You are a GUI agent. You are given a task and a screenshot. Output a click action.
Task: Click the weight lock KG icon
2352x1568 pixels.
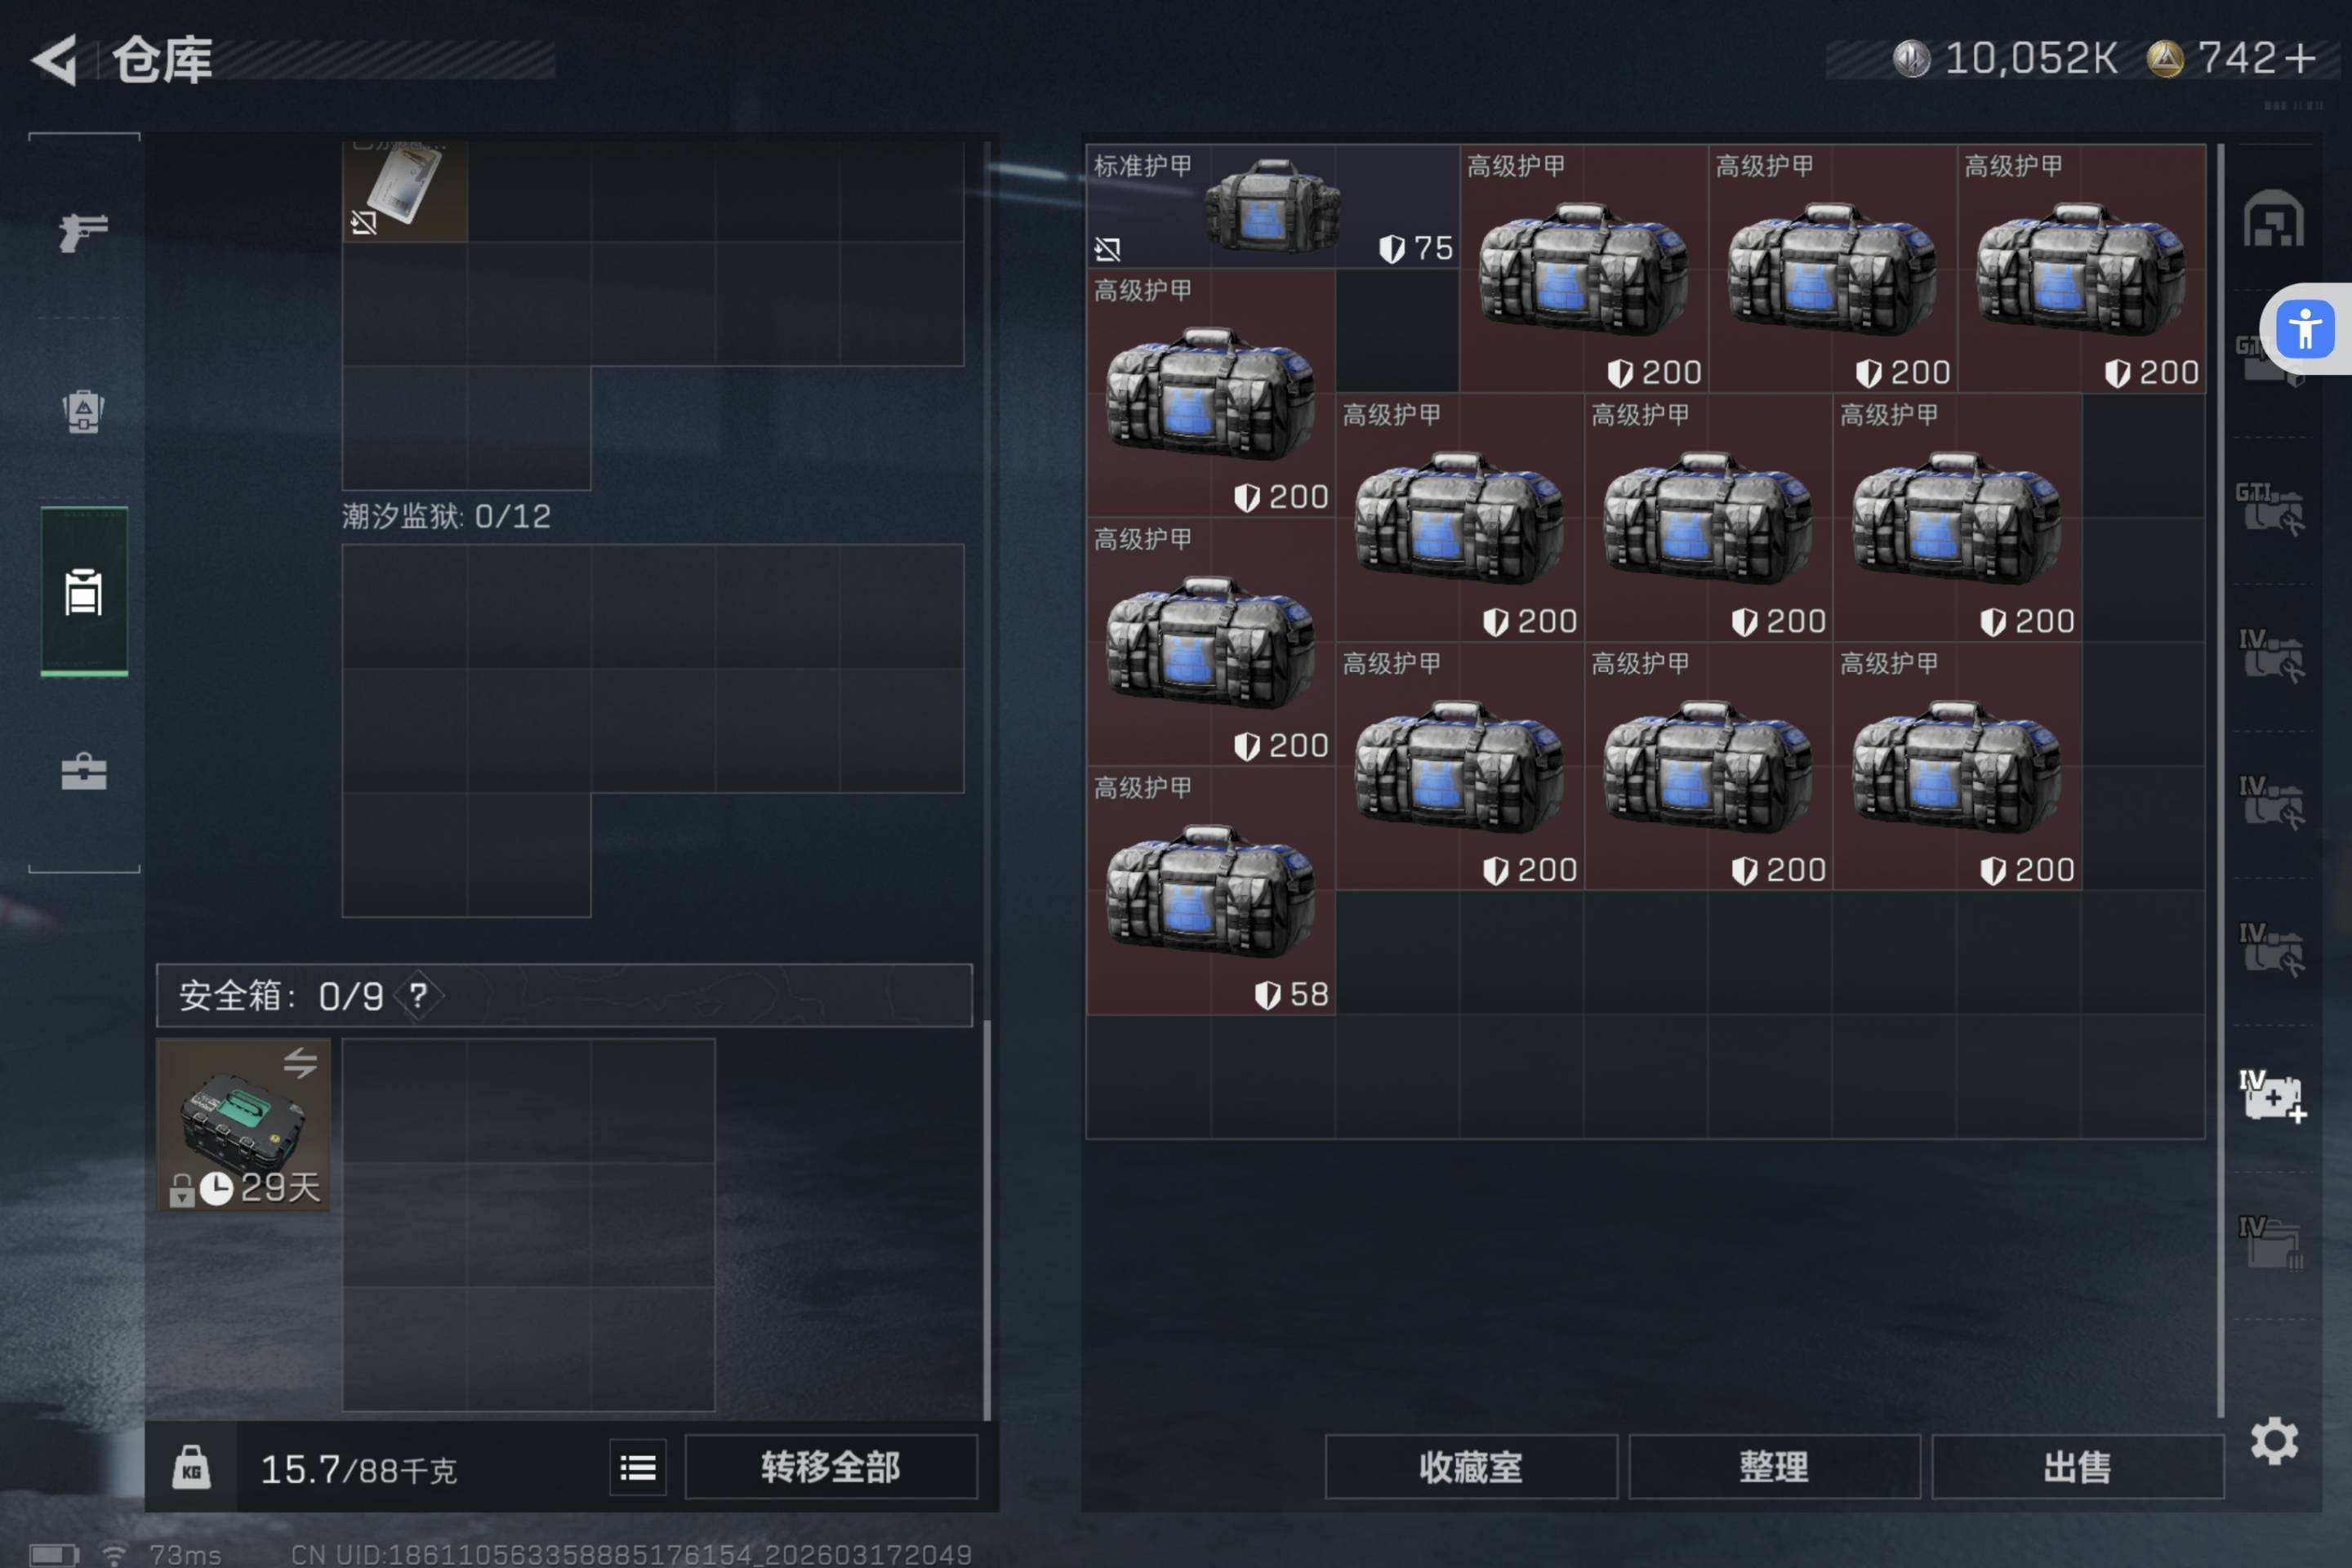click(191, 1467)
